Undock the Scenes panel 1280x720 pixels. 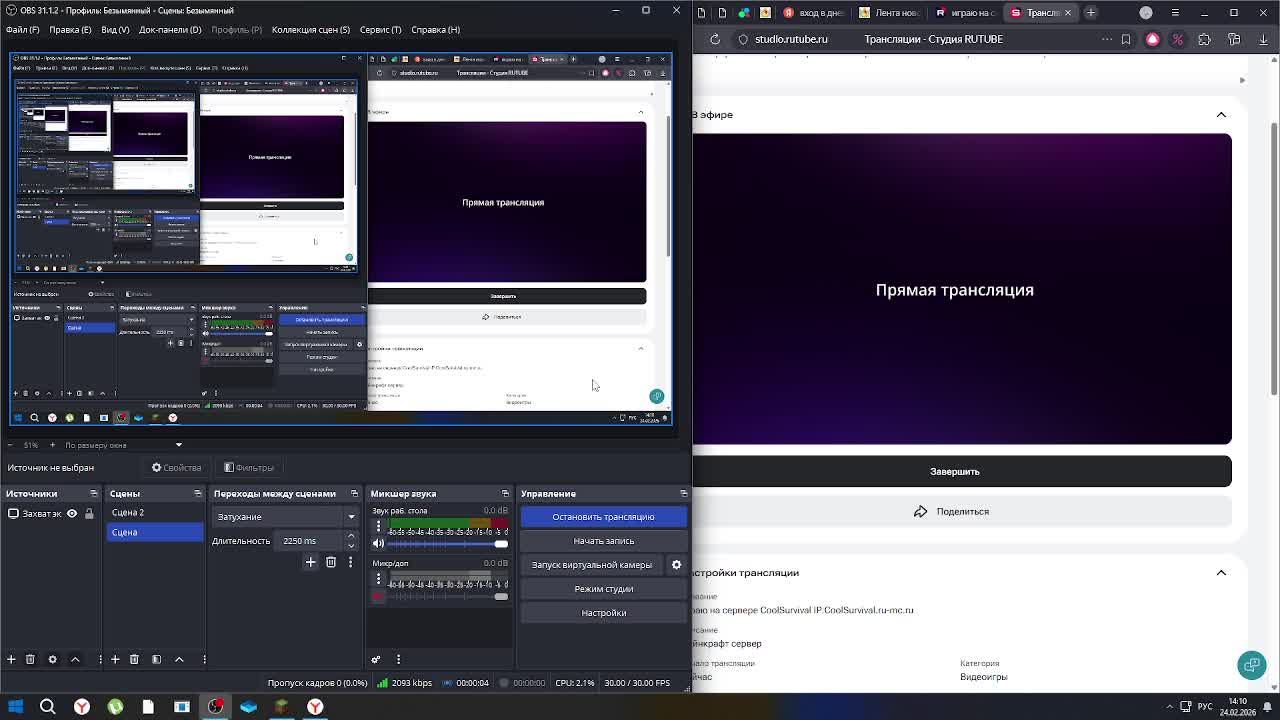click(197, 493)
